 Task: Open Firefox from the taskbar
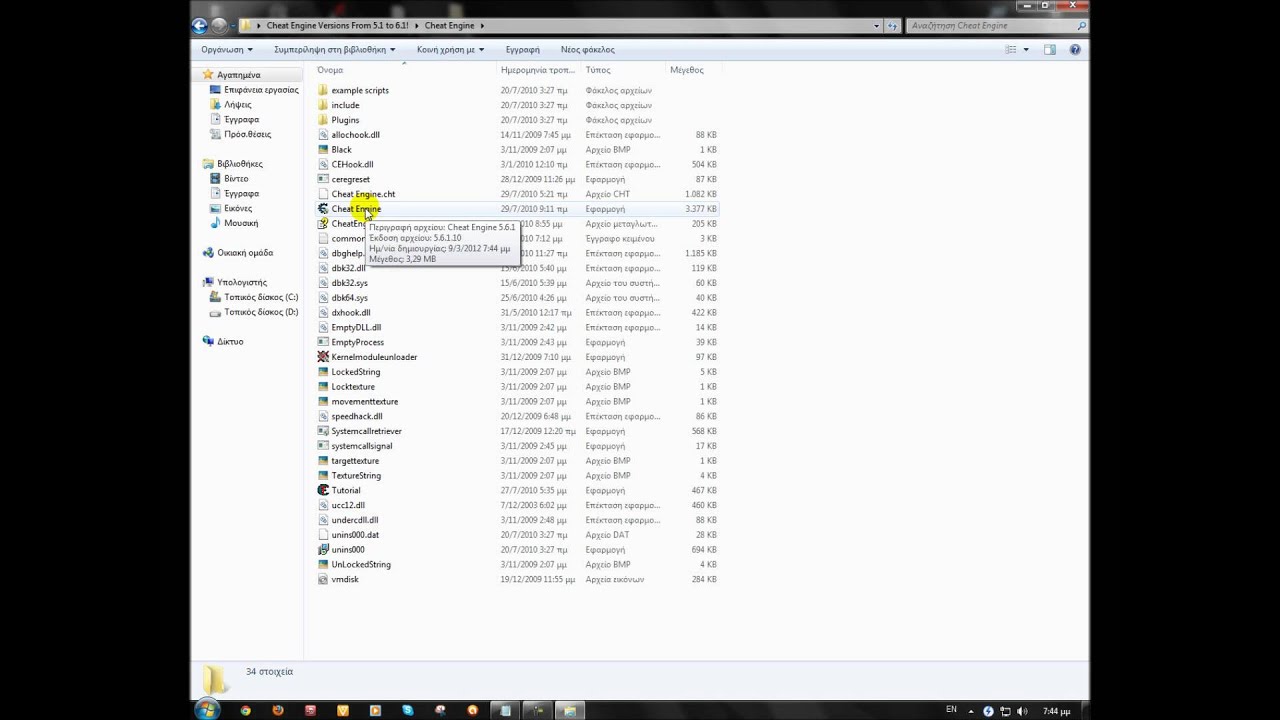(x=278, y=710)
